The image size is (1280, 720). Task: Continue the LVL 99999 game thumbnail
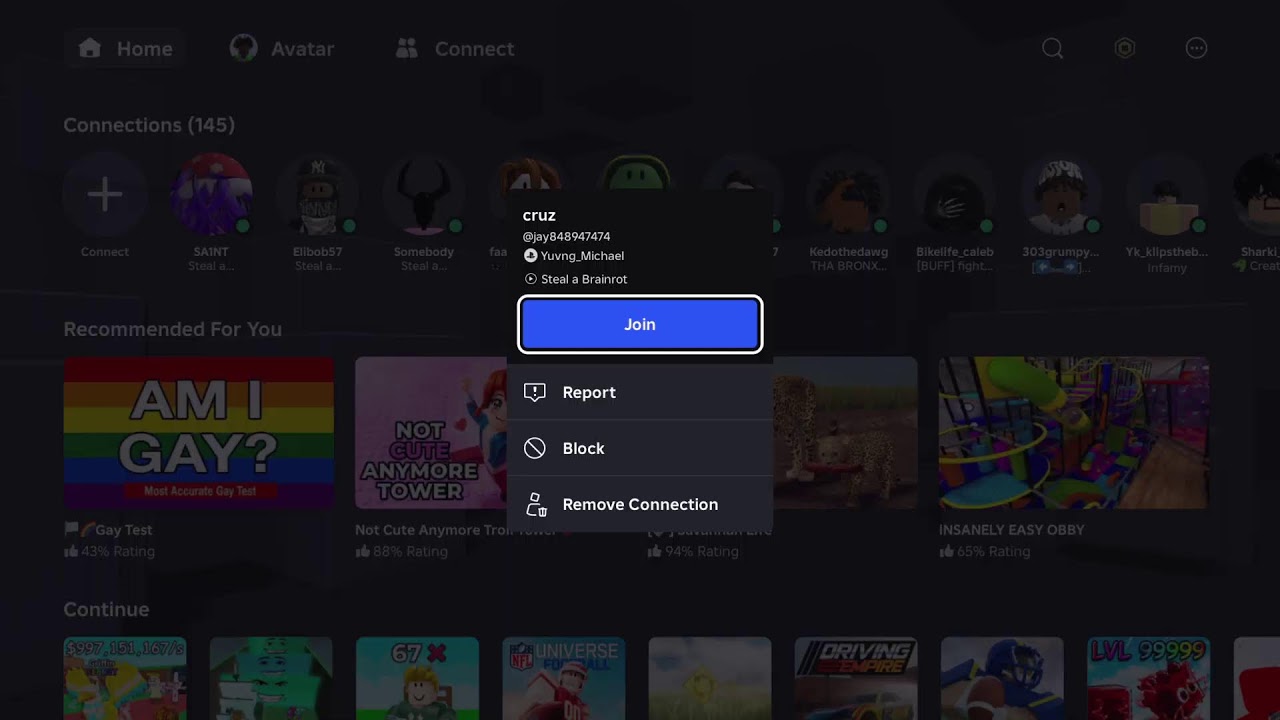(1148, 678)
